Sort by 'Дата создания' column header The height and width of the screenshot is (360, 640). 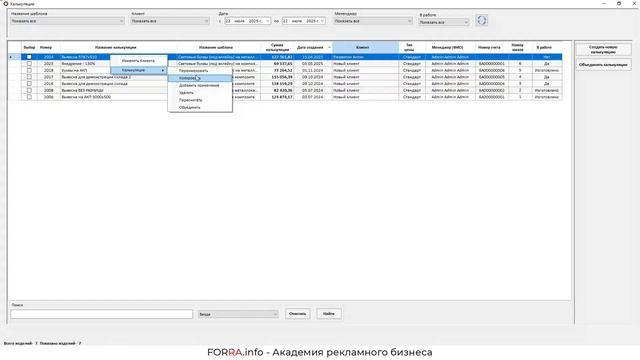pyautogui.click(x=312, y=47)
